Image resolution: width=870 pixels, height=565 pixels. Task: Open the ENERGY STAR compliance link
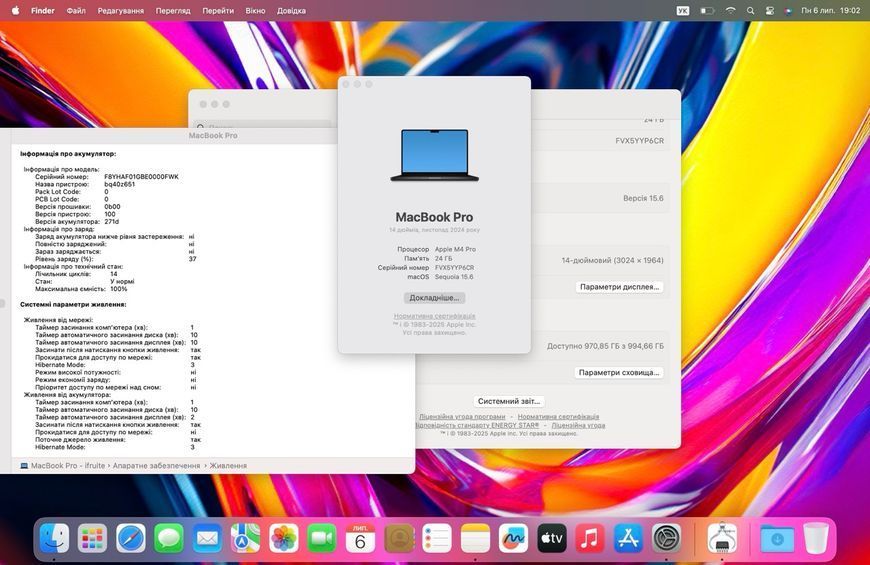(x=477, y=425)
